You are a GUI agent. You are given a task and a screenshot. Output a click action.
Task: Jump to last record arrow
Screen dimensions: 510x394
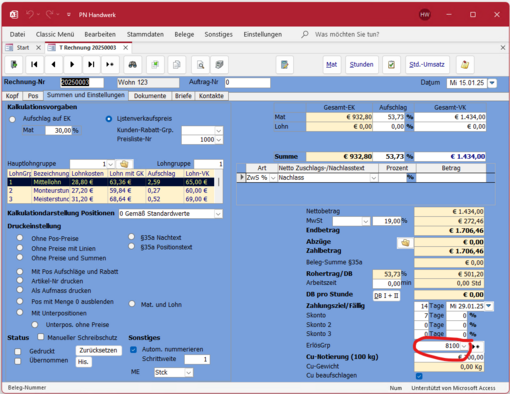coord(91,64)
